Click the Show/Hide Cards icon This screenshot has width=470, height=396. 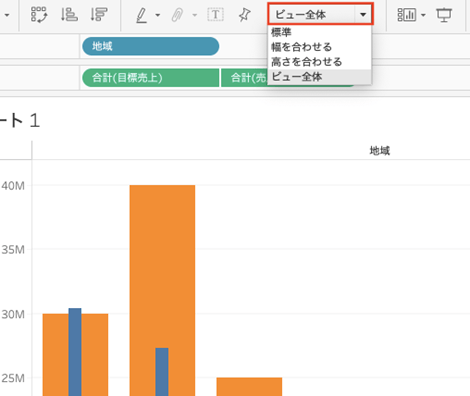pos(406,15)
